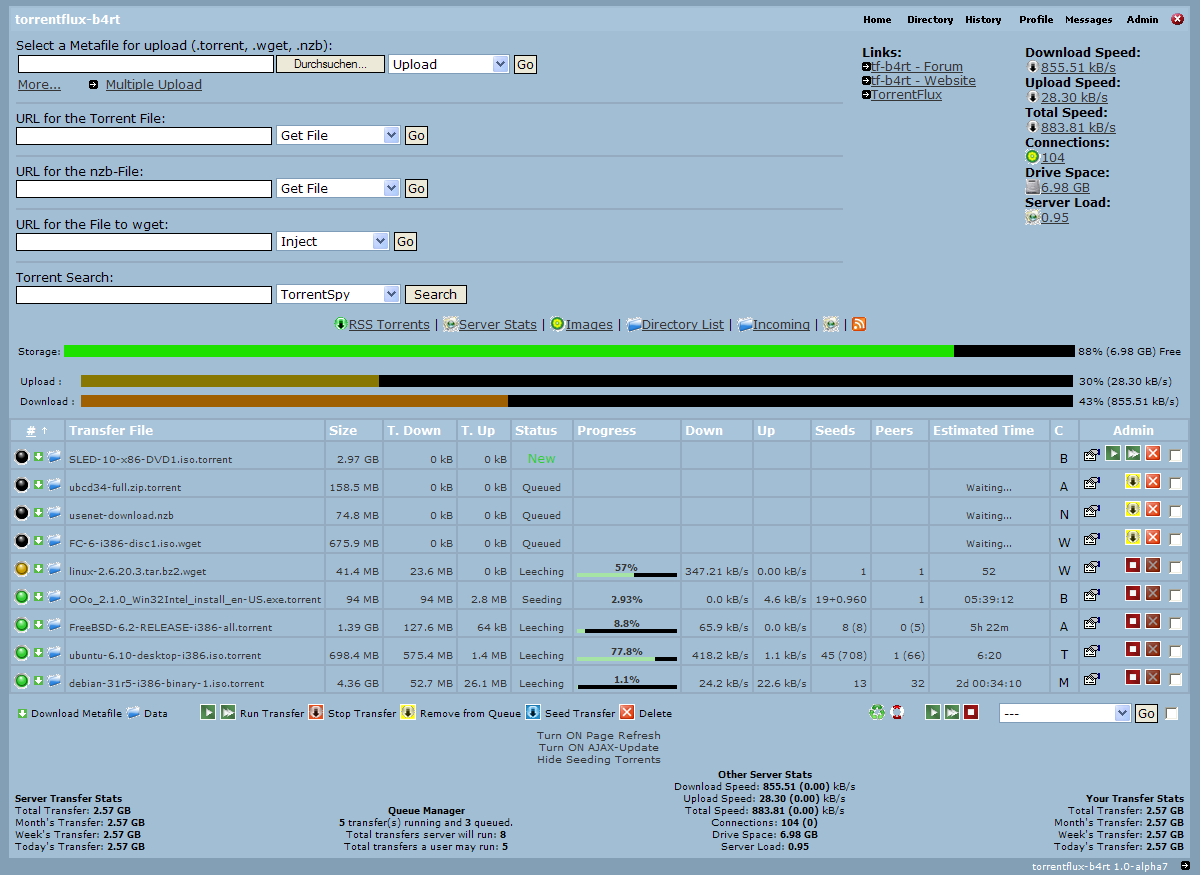Click the orange RSS feed icon
Image resolution: width=1200 pixels, height=875 pixels.
point(858,324)
